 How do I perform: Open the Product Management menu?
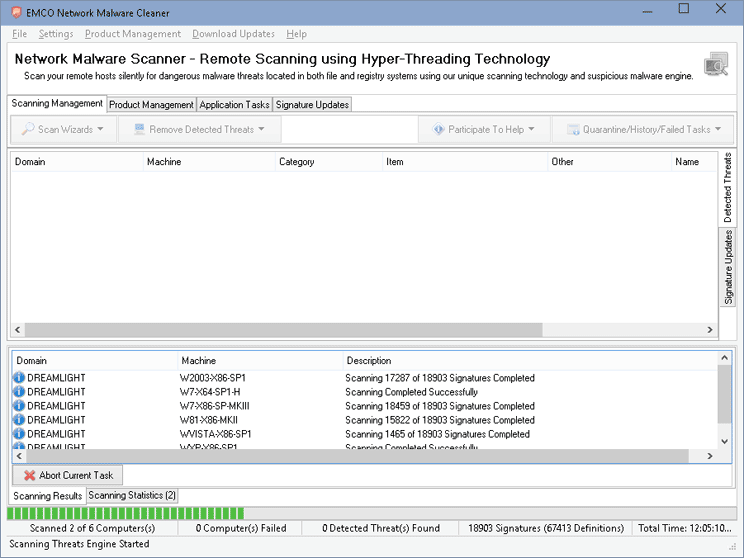point(133,34)
